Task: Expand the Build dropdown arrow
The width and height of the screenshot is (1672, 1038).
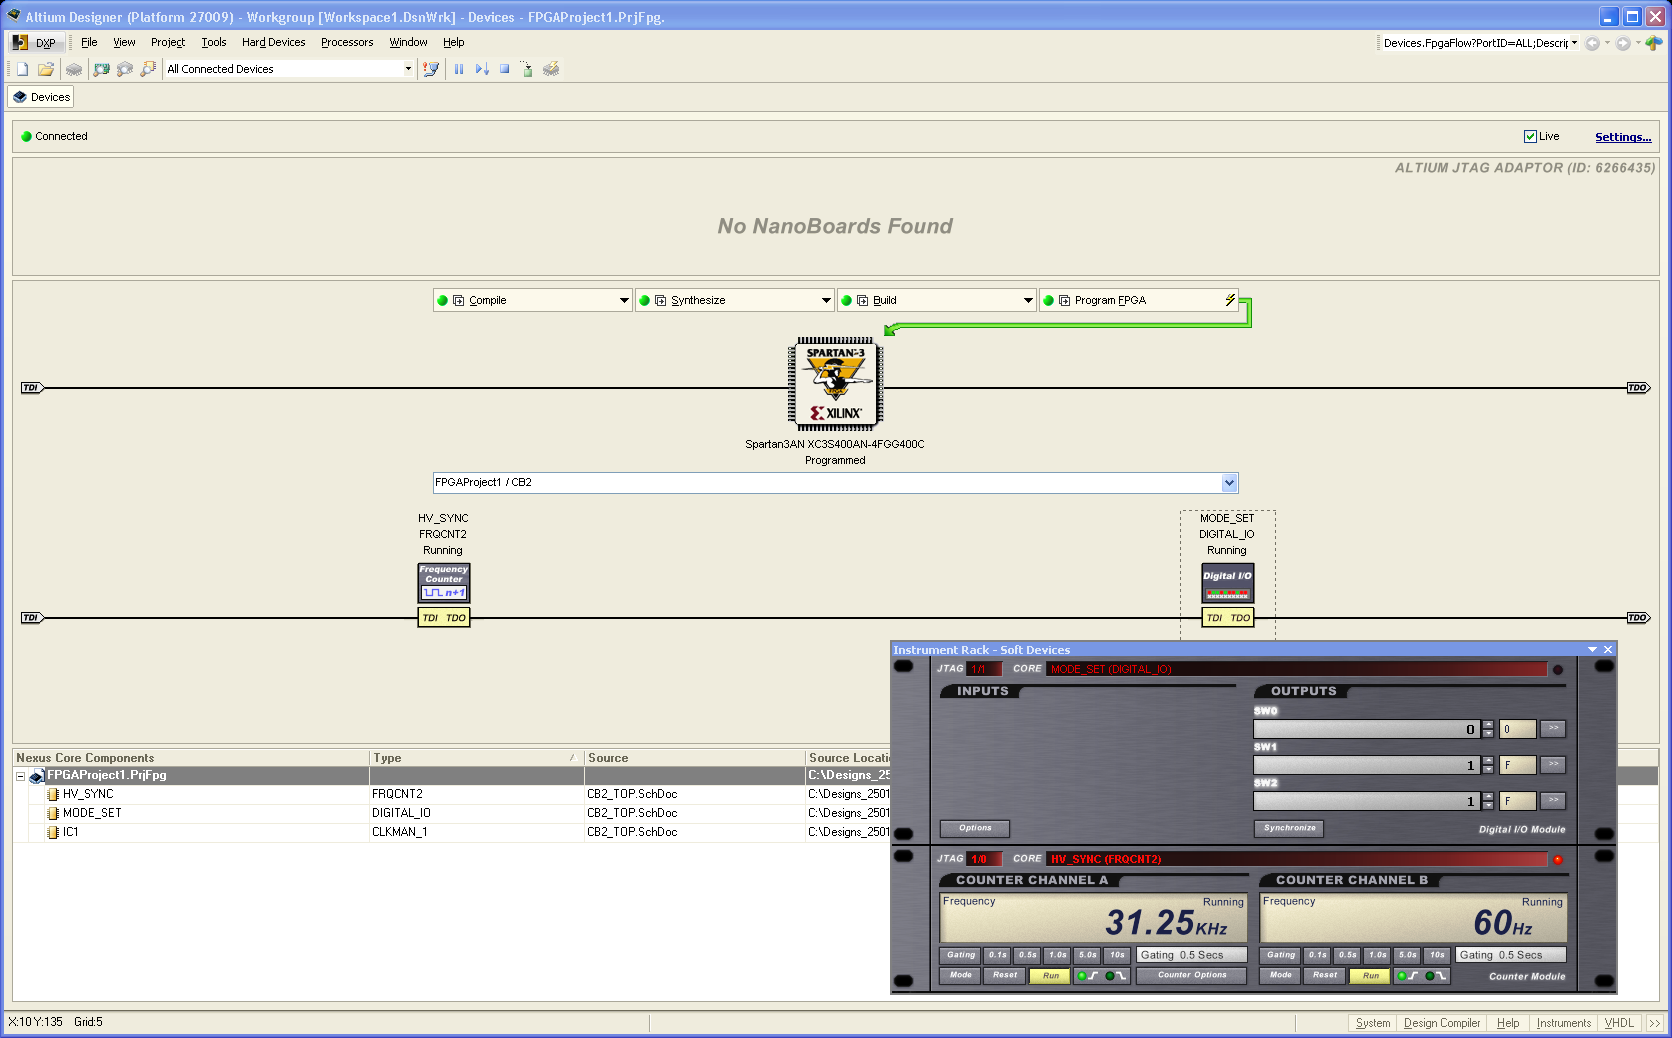Action: [x=1028, y=300]
